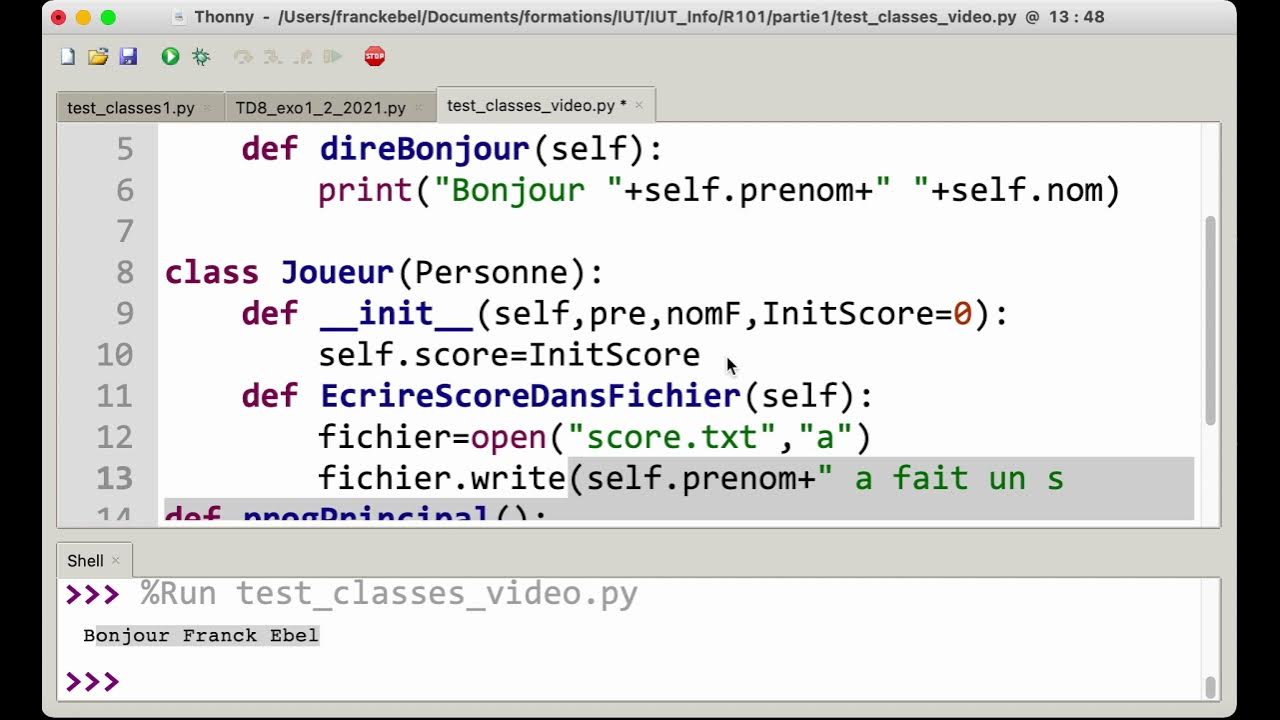Screen dimensions: 1280x720
Task: Run current script with green play icon
Action: [170, 57]
